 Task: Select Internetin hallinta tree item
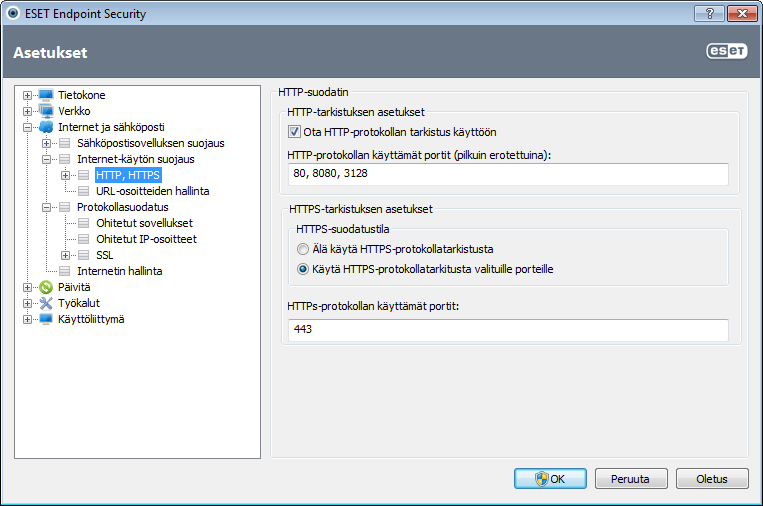pyautogui.click(x=119, y=271)
